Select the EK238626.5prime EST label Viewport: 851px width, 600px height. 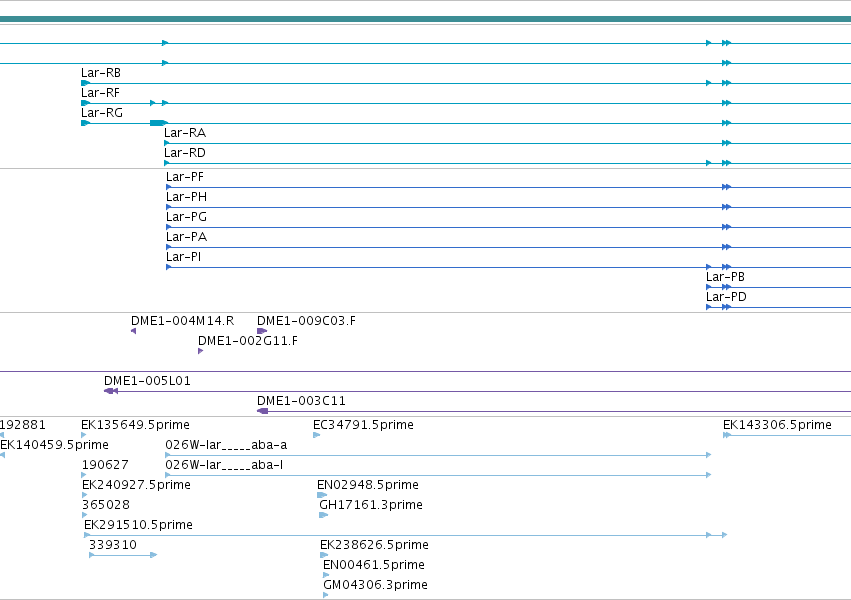click(374, 546)
